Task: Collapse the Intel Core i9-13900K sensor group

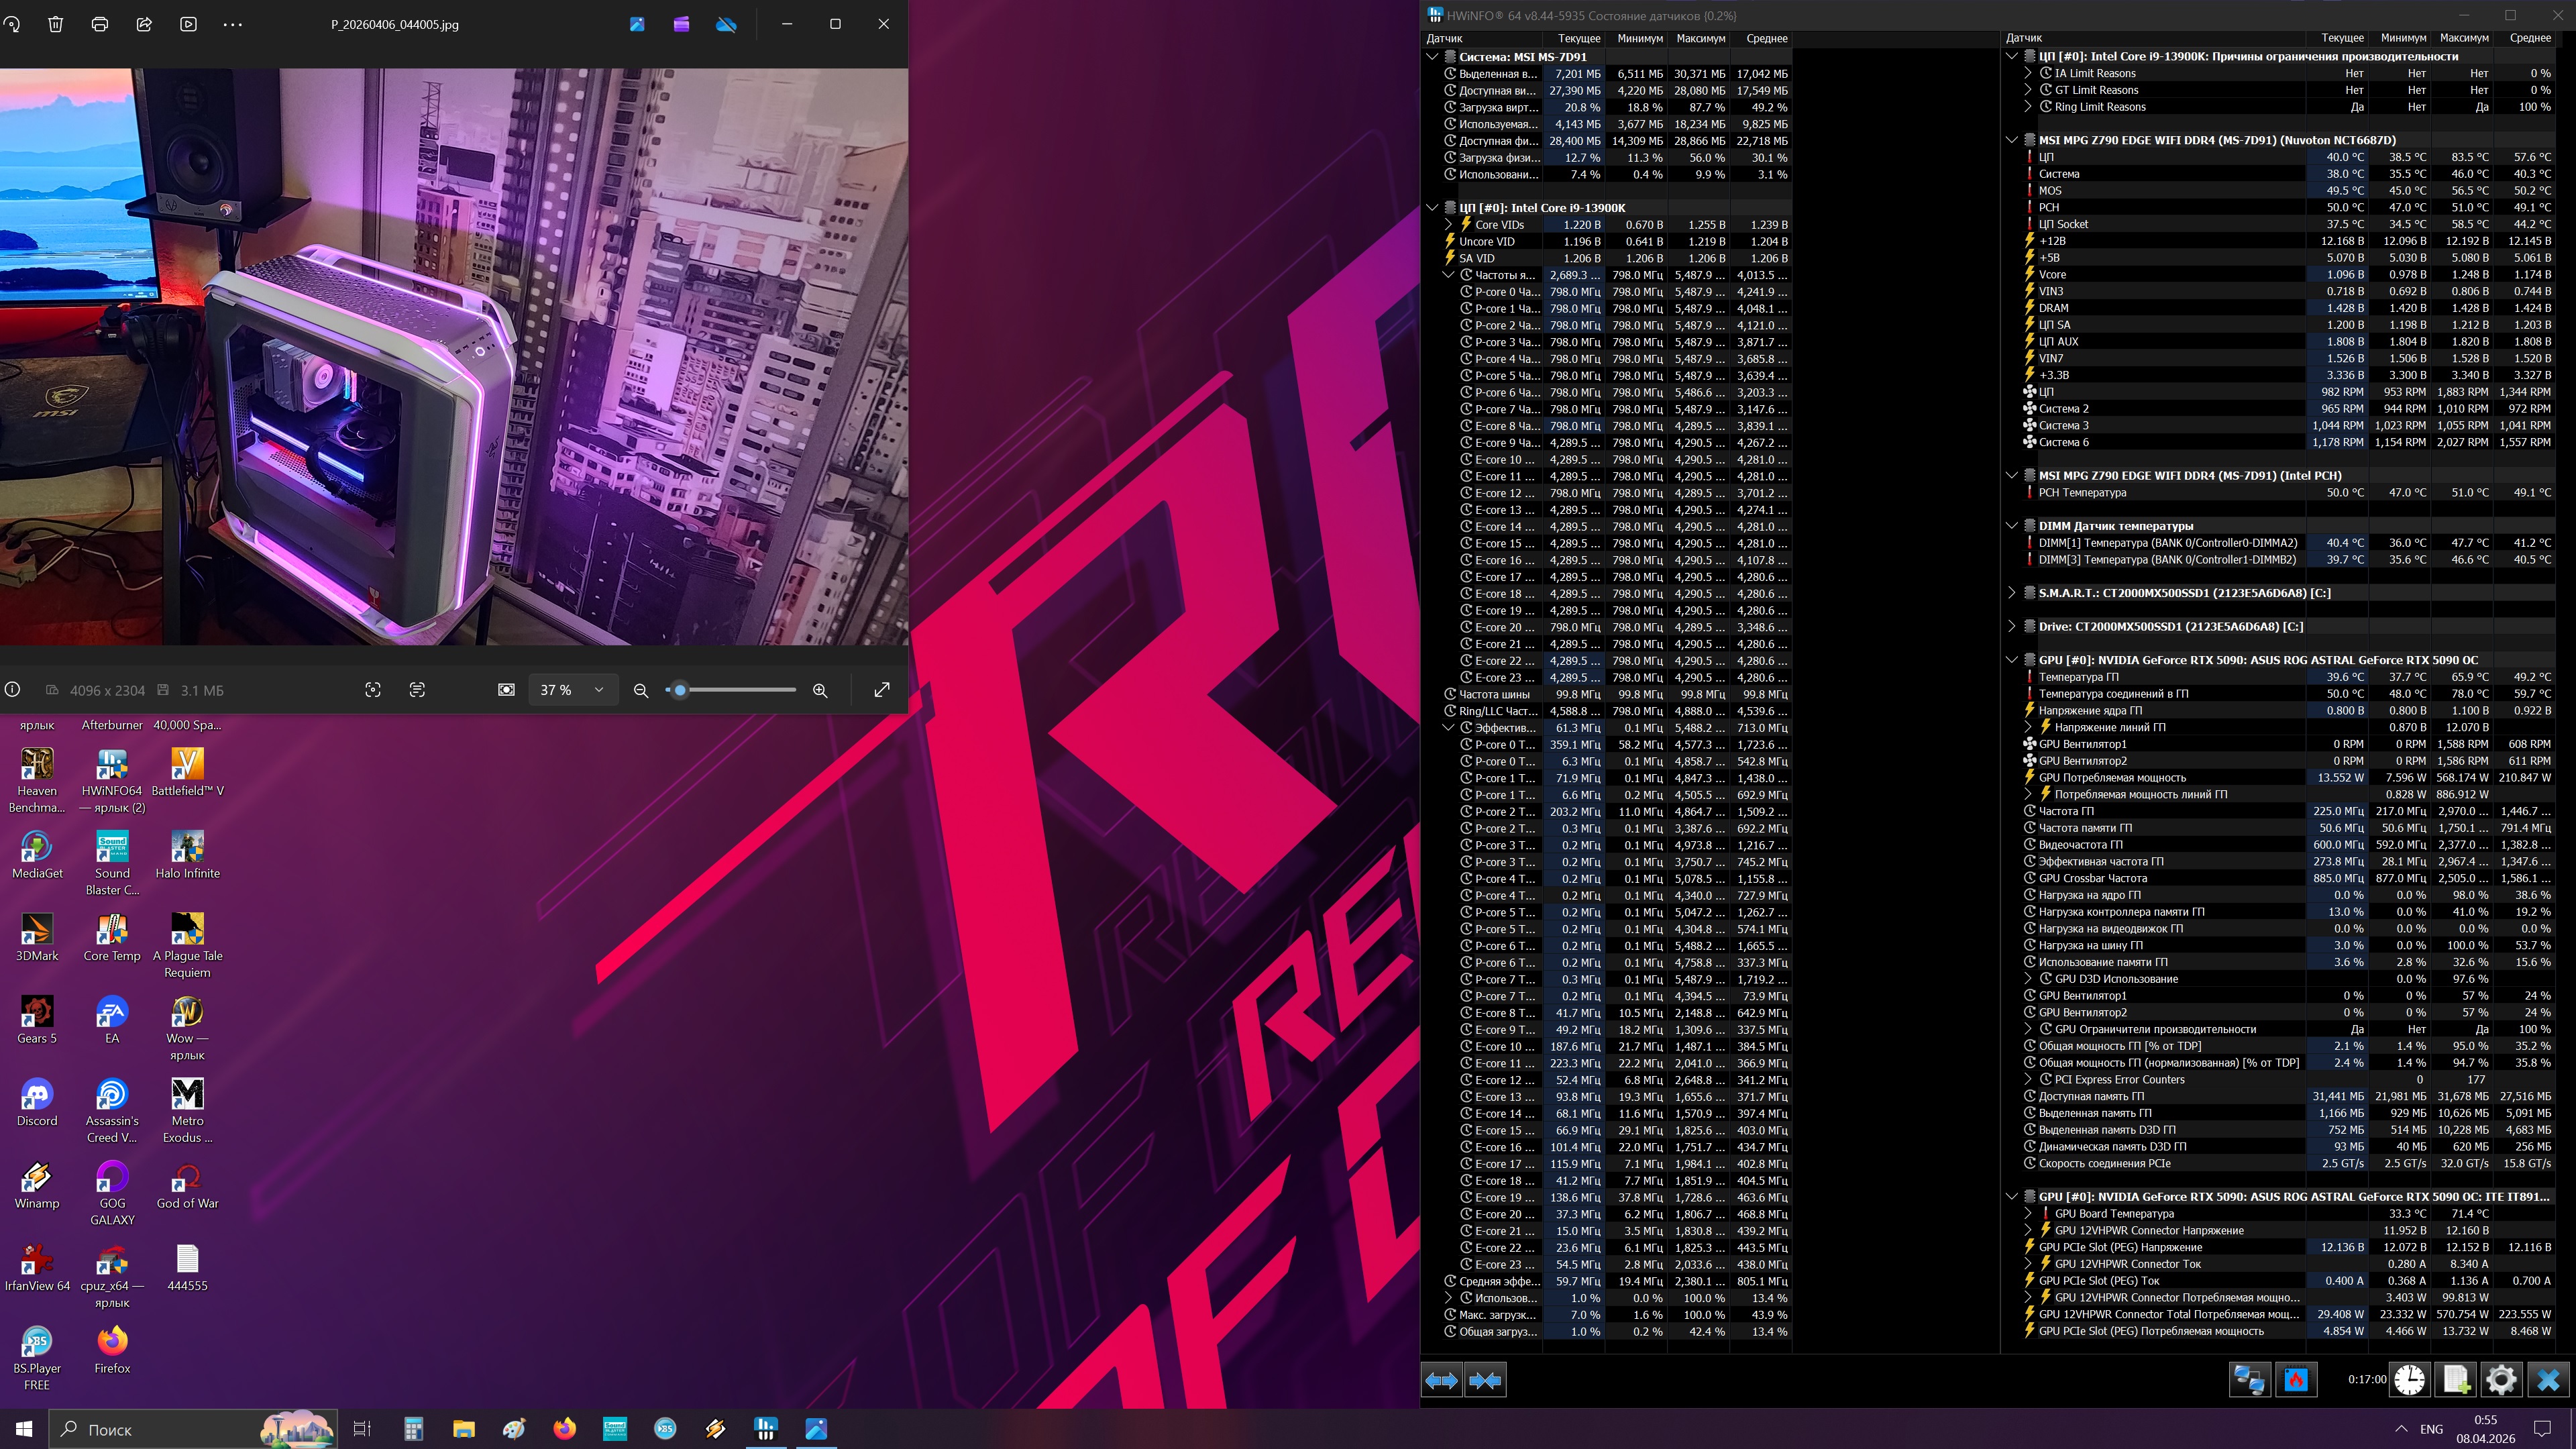Action: (1432, 208)
